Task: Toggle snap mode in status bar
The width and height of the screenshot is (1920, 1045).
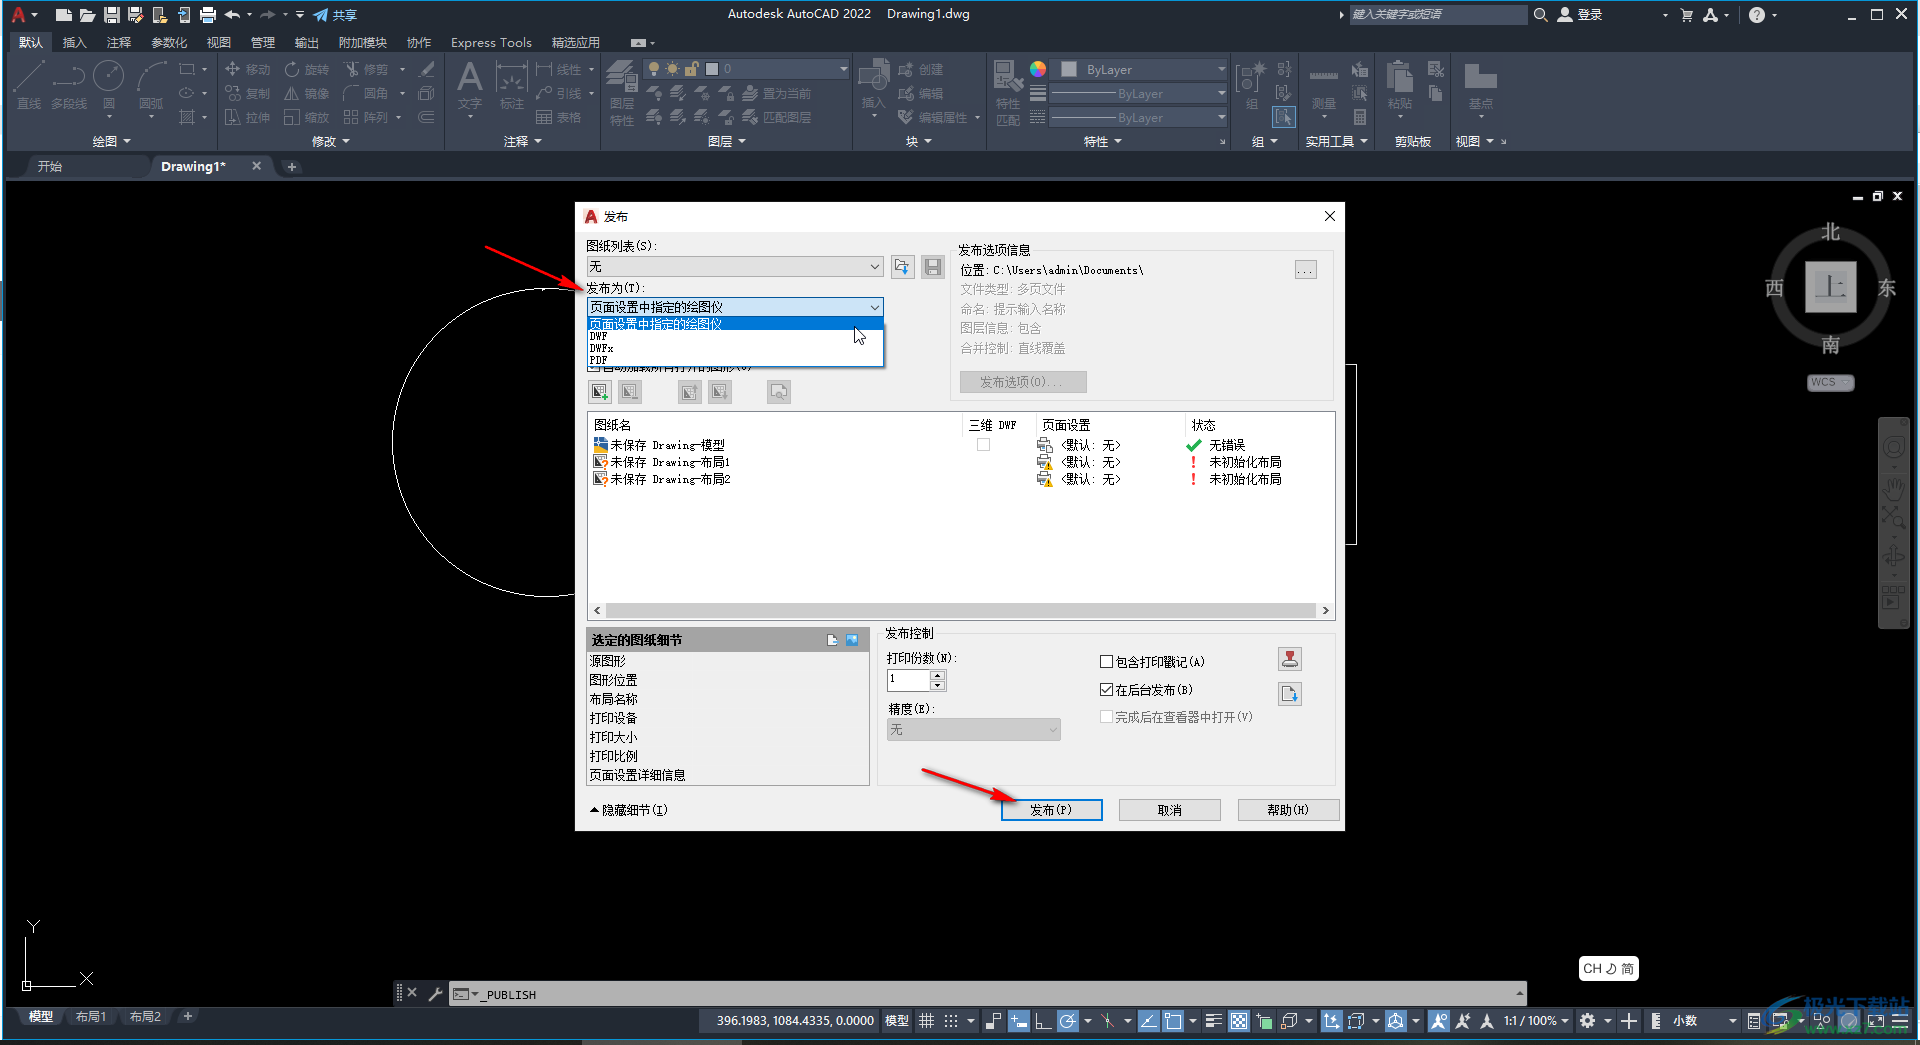Action: coord(951,1021)
